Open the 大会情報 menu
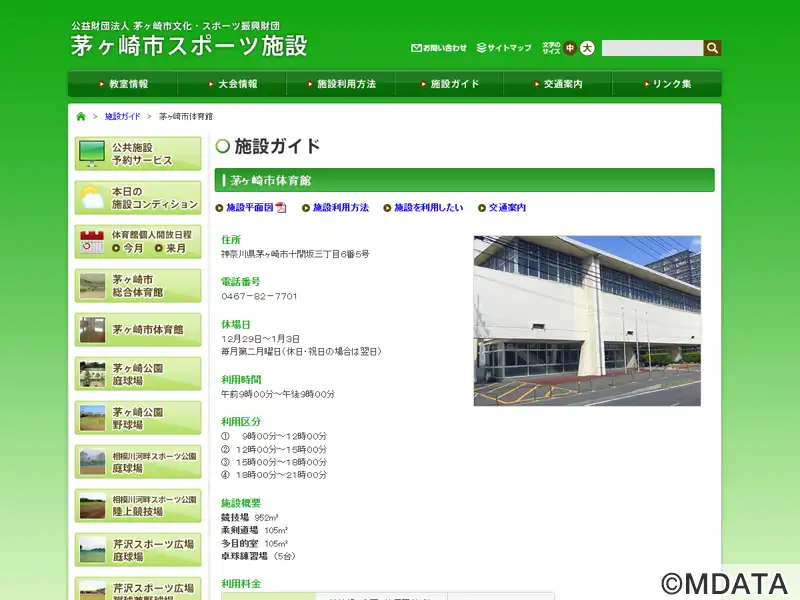 232,84
